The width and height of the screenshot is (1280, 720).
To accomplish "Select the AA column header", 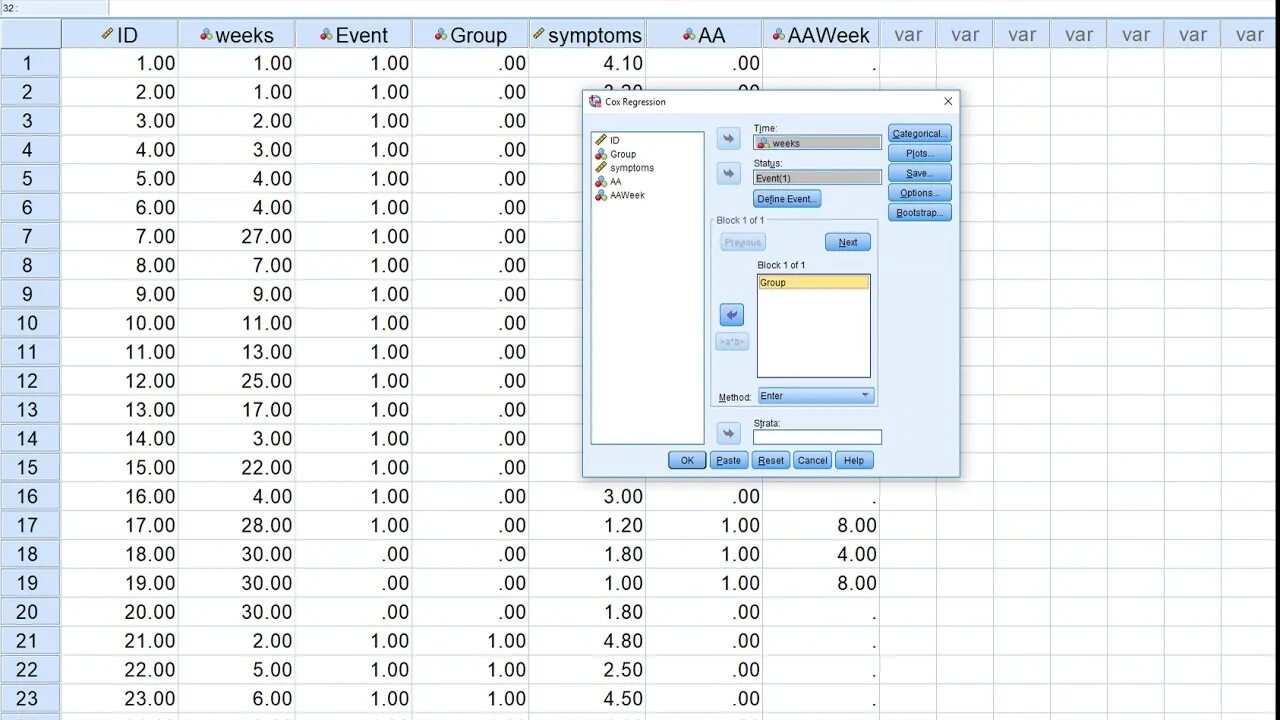I will point(705,35).
